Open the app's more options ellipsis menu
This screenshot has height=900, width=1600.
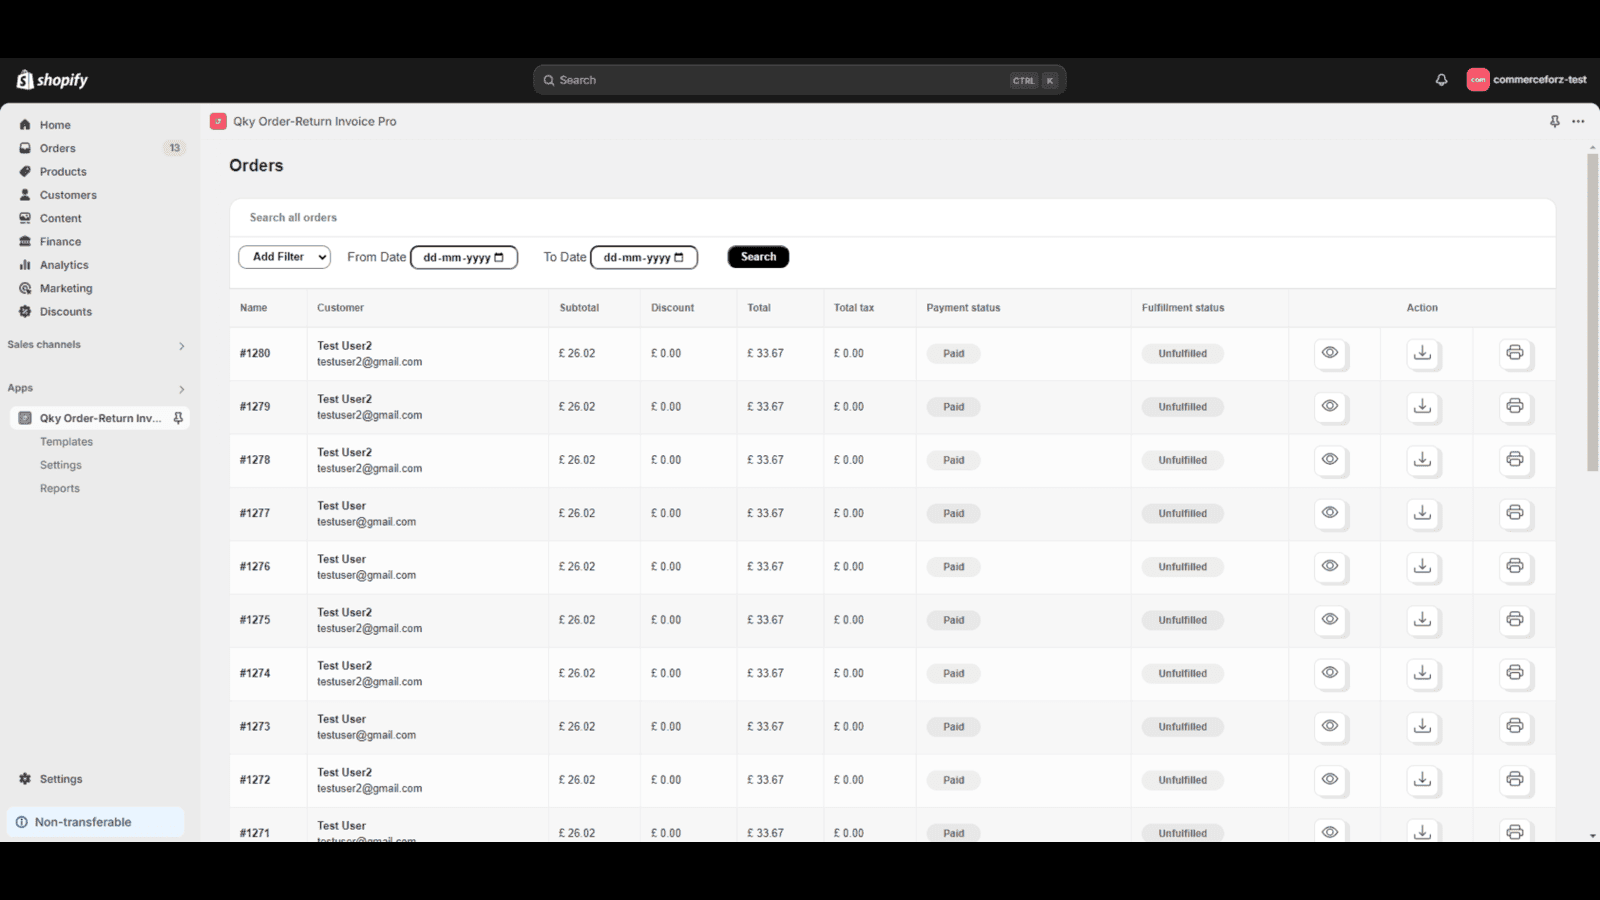pyautogui.click(x=1578, y=121)
